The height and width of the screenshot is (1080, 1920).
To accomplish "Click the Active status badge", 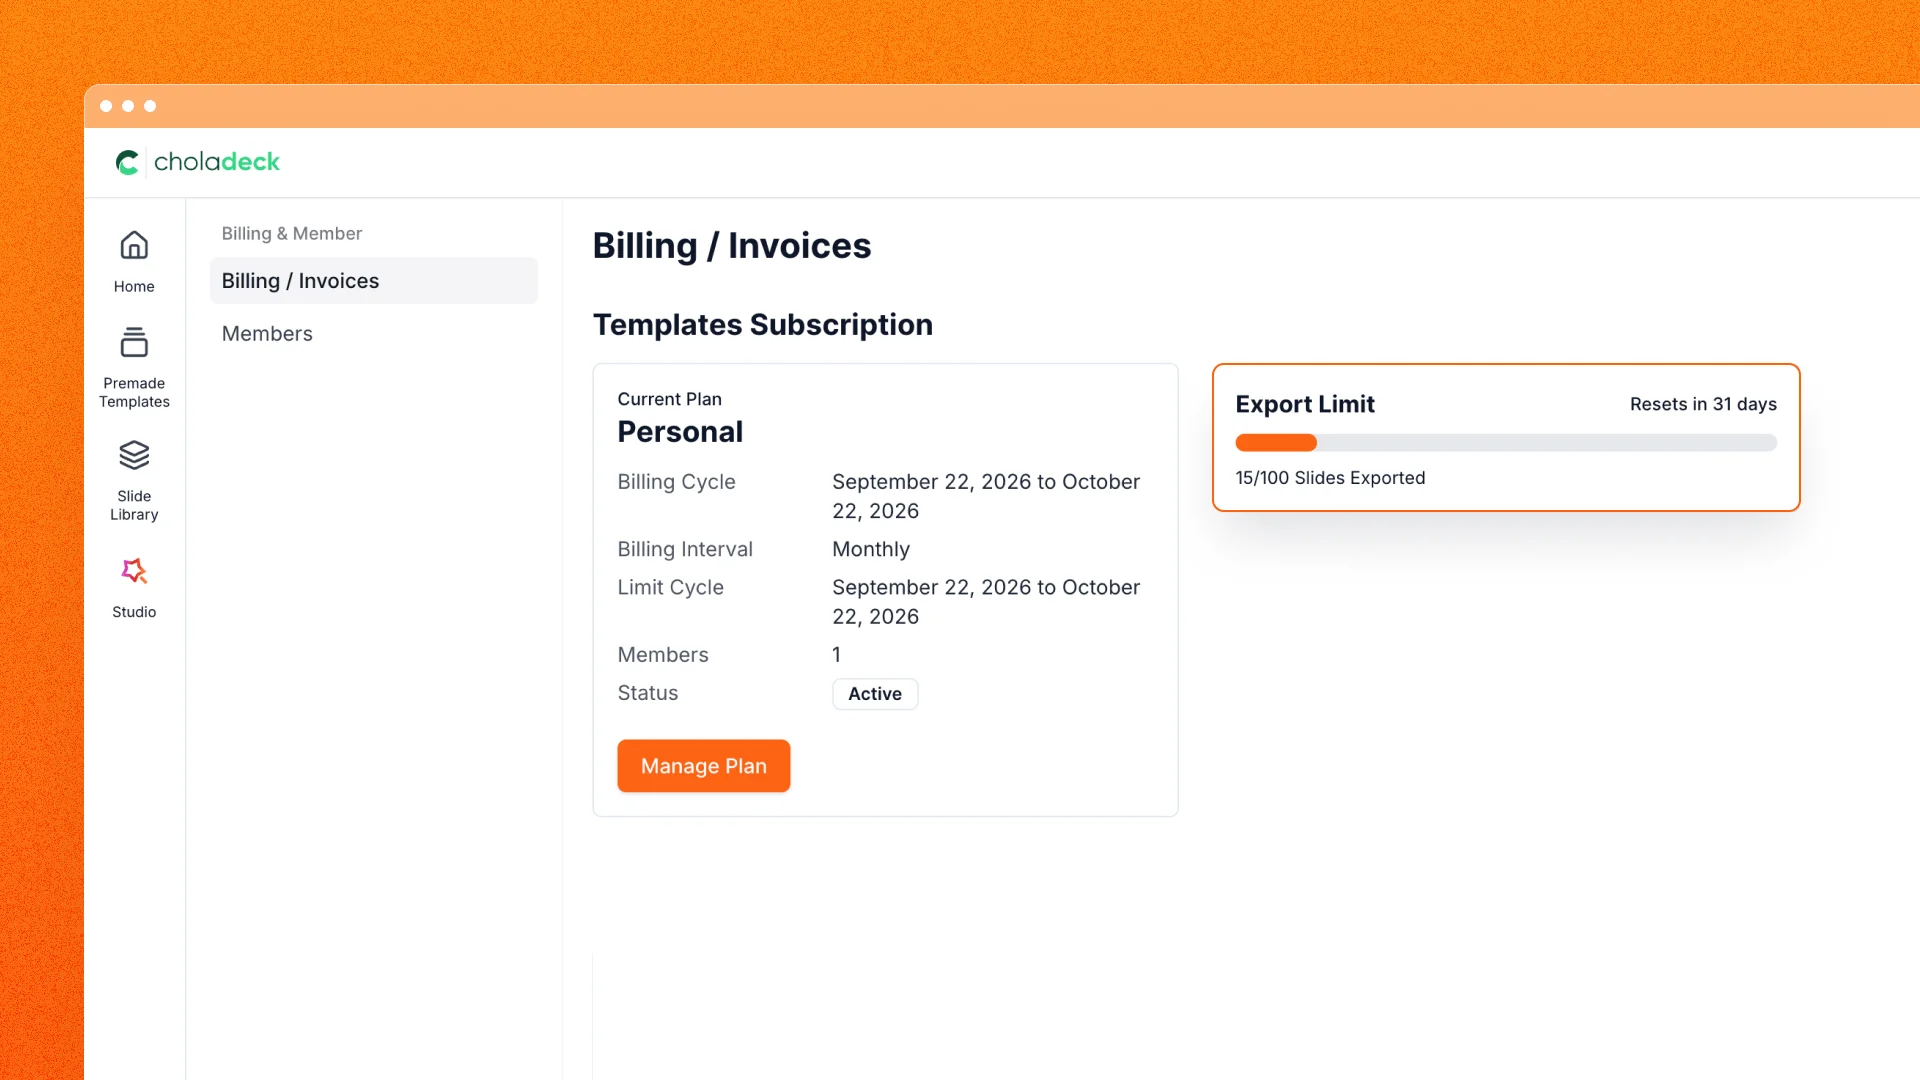I will click(875, 694).
